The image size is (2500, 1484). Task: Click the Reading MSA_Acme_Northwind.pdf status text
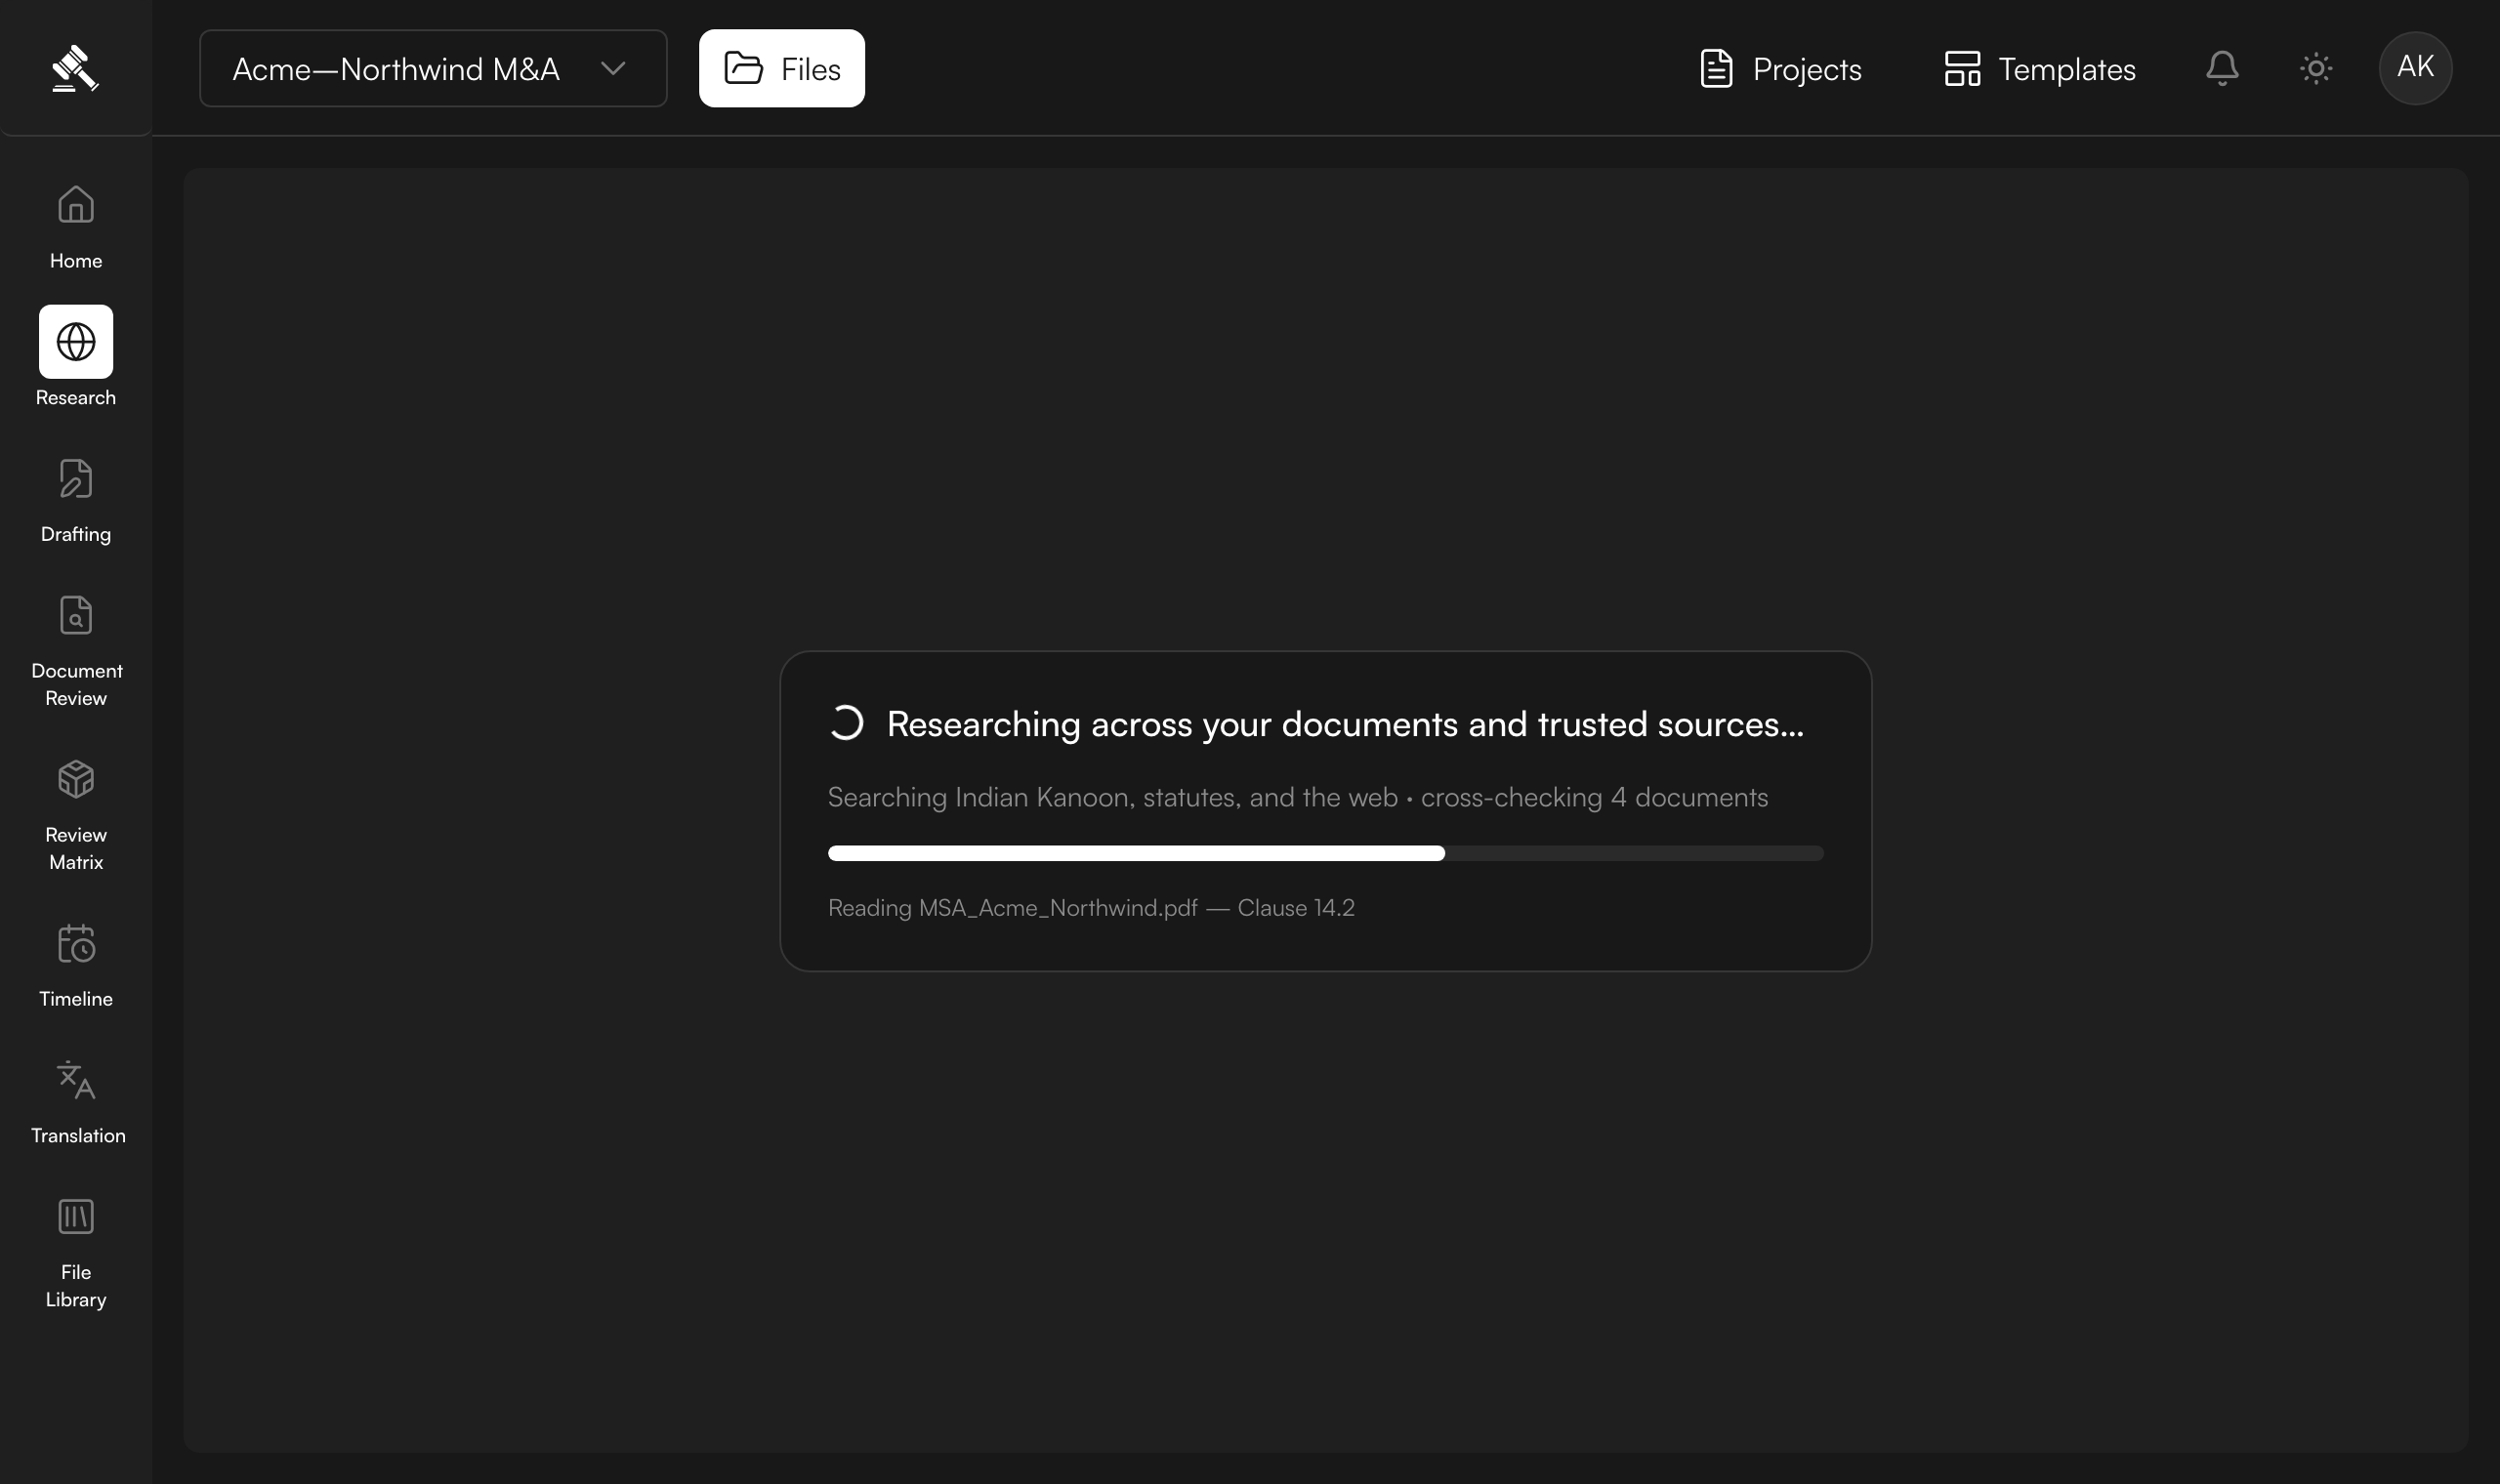pos(1091,907)
